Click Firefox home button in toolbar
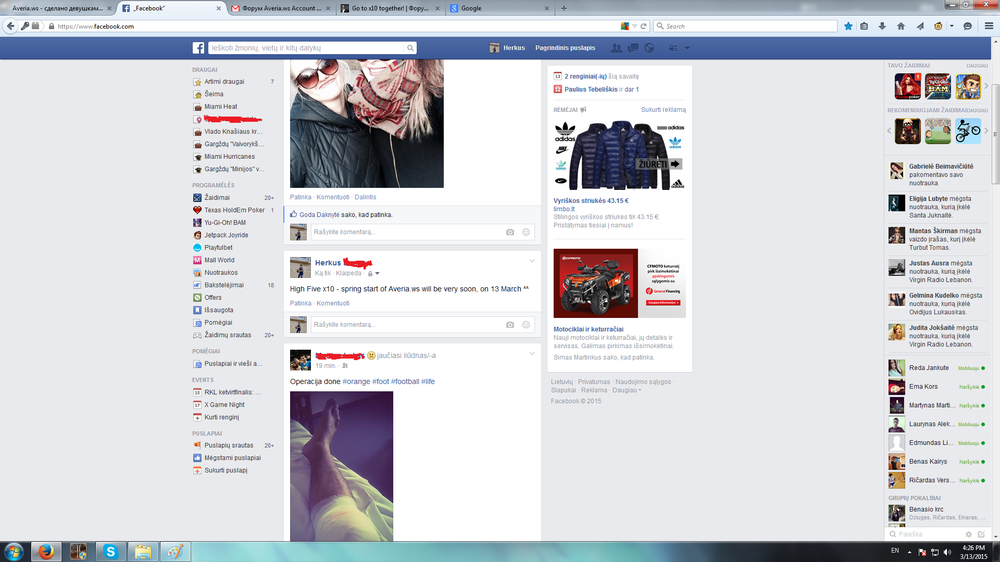 [901, 26]
